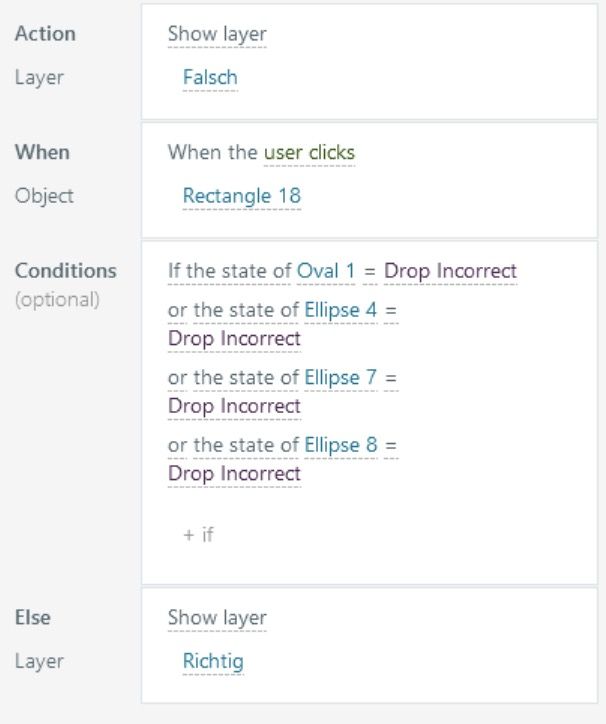Change the equals operator after Ellipse 4

390,310
